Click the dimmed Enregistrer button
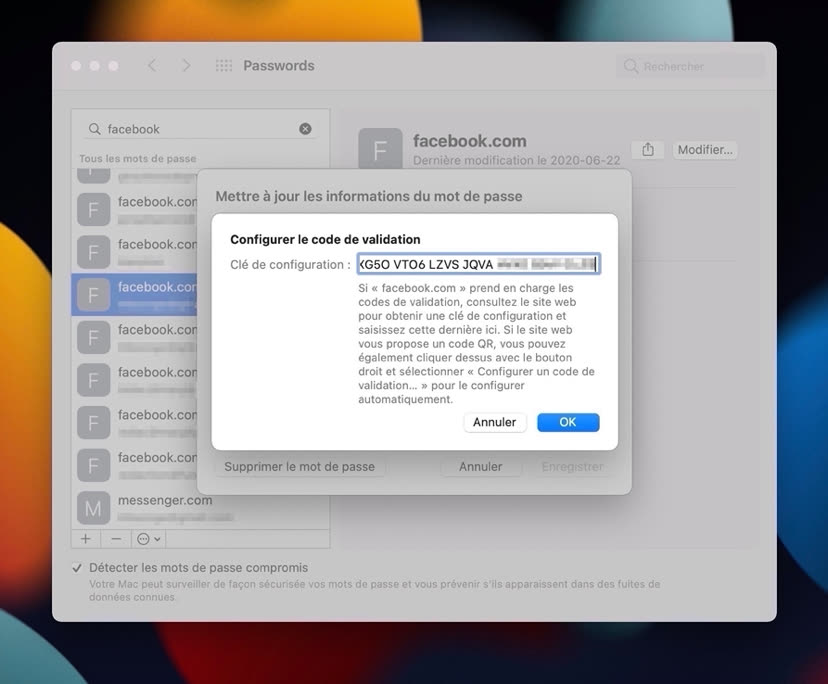Image resolution: width=828 pixels, height=684 pixels. 572,467
